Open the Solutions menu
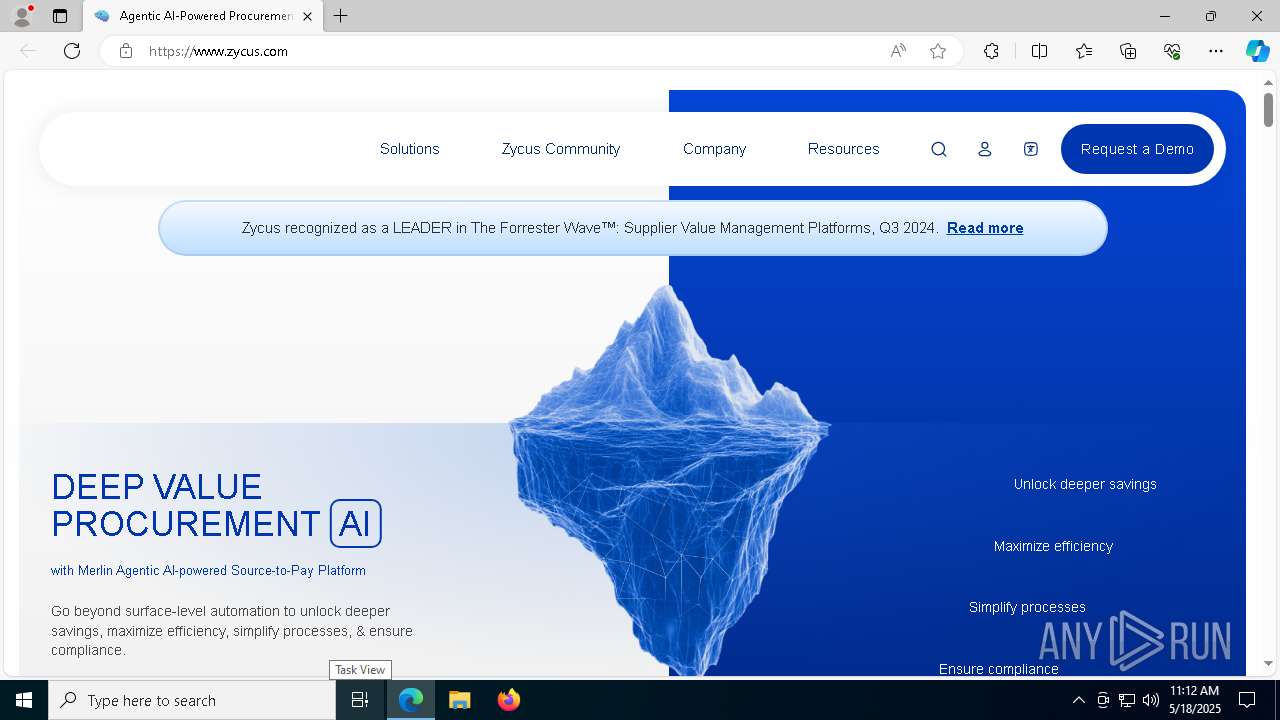Screen dimensions: 1280x720 click(x=409, y=149)
